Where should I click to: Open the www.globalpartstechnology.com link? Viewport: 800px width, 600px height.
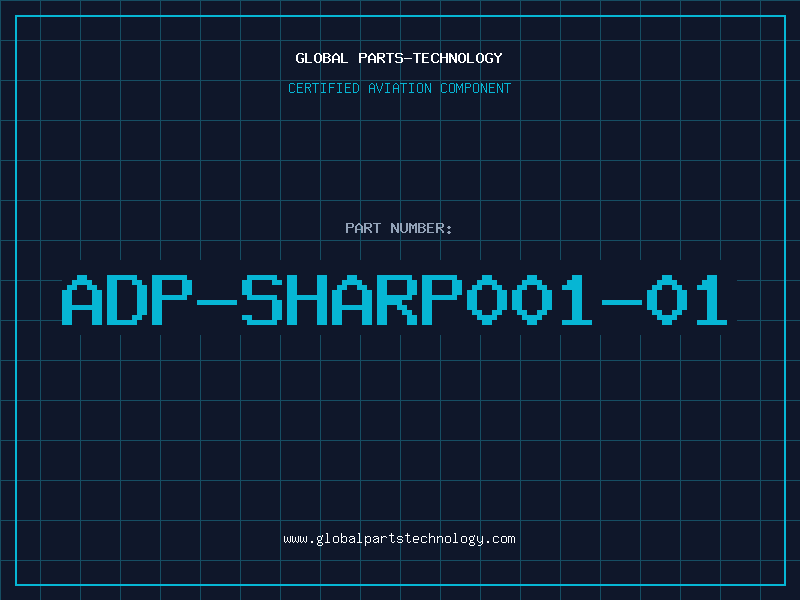click(399, 539)
